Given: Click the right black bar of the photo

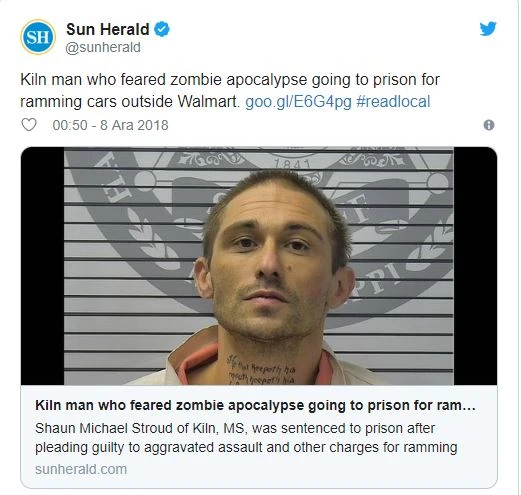Looking at the screenshot, I should tap(475, 266).
